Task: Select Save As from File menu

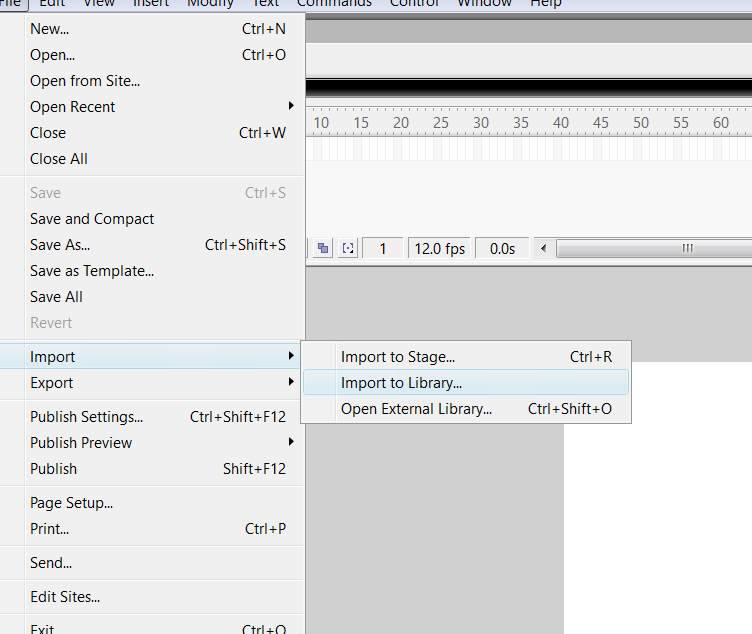Action: 60,245
